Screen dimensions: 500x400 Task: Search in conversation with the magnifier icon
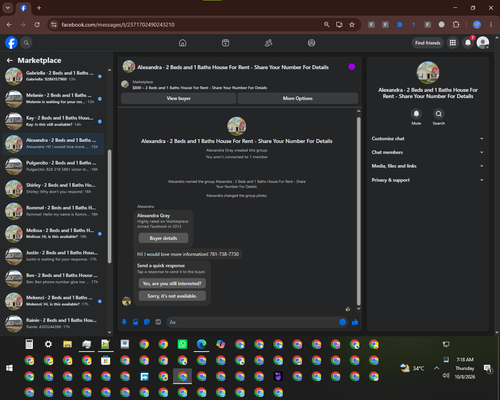(439, 114)
